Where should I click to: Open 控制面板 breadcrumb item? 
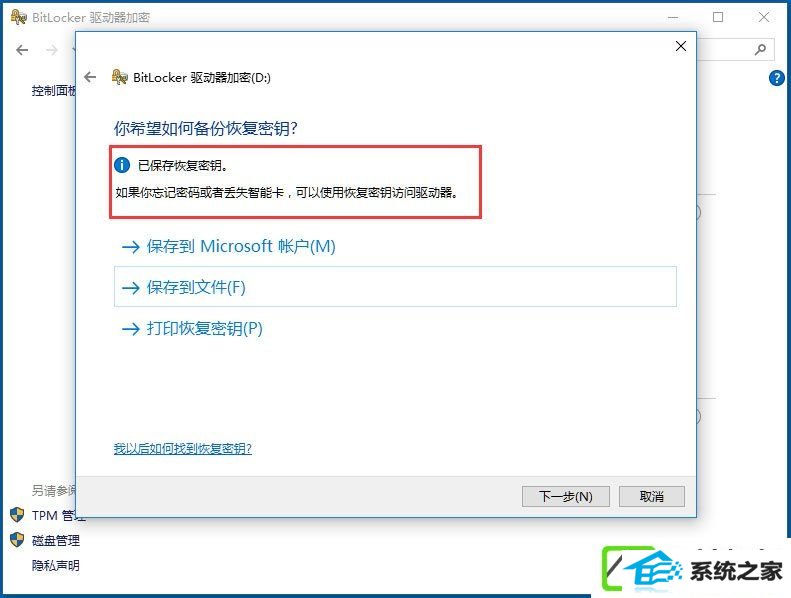53,90
